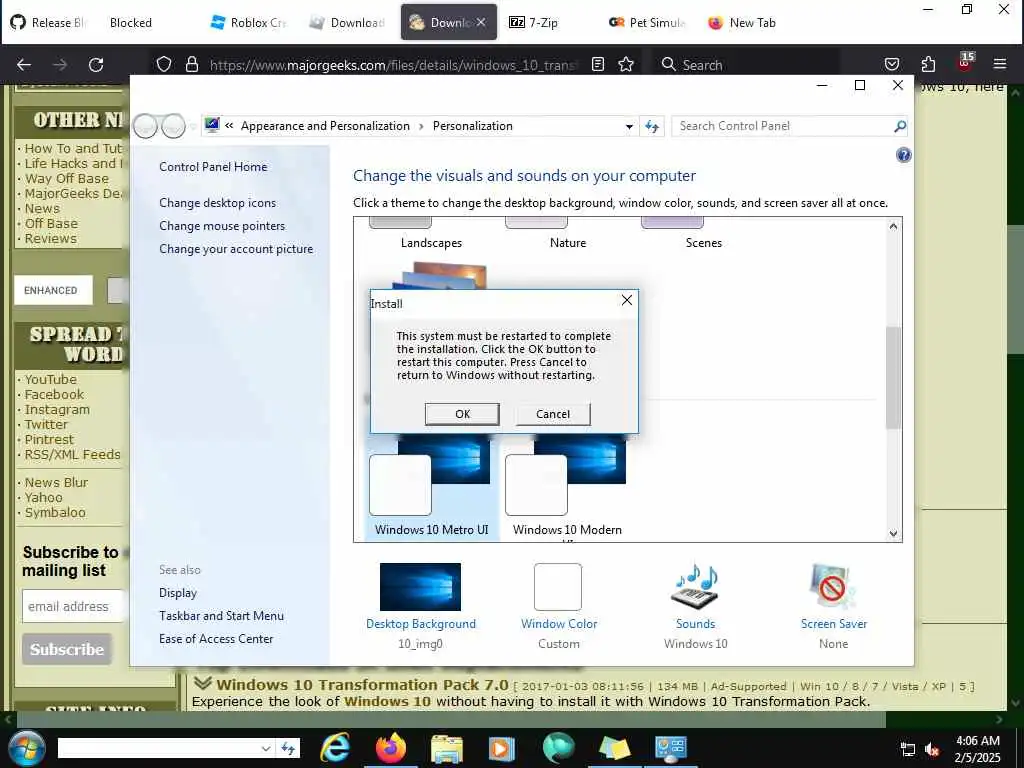Bookmark this page with the star icon

click(x=626, y=64)
